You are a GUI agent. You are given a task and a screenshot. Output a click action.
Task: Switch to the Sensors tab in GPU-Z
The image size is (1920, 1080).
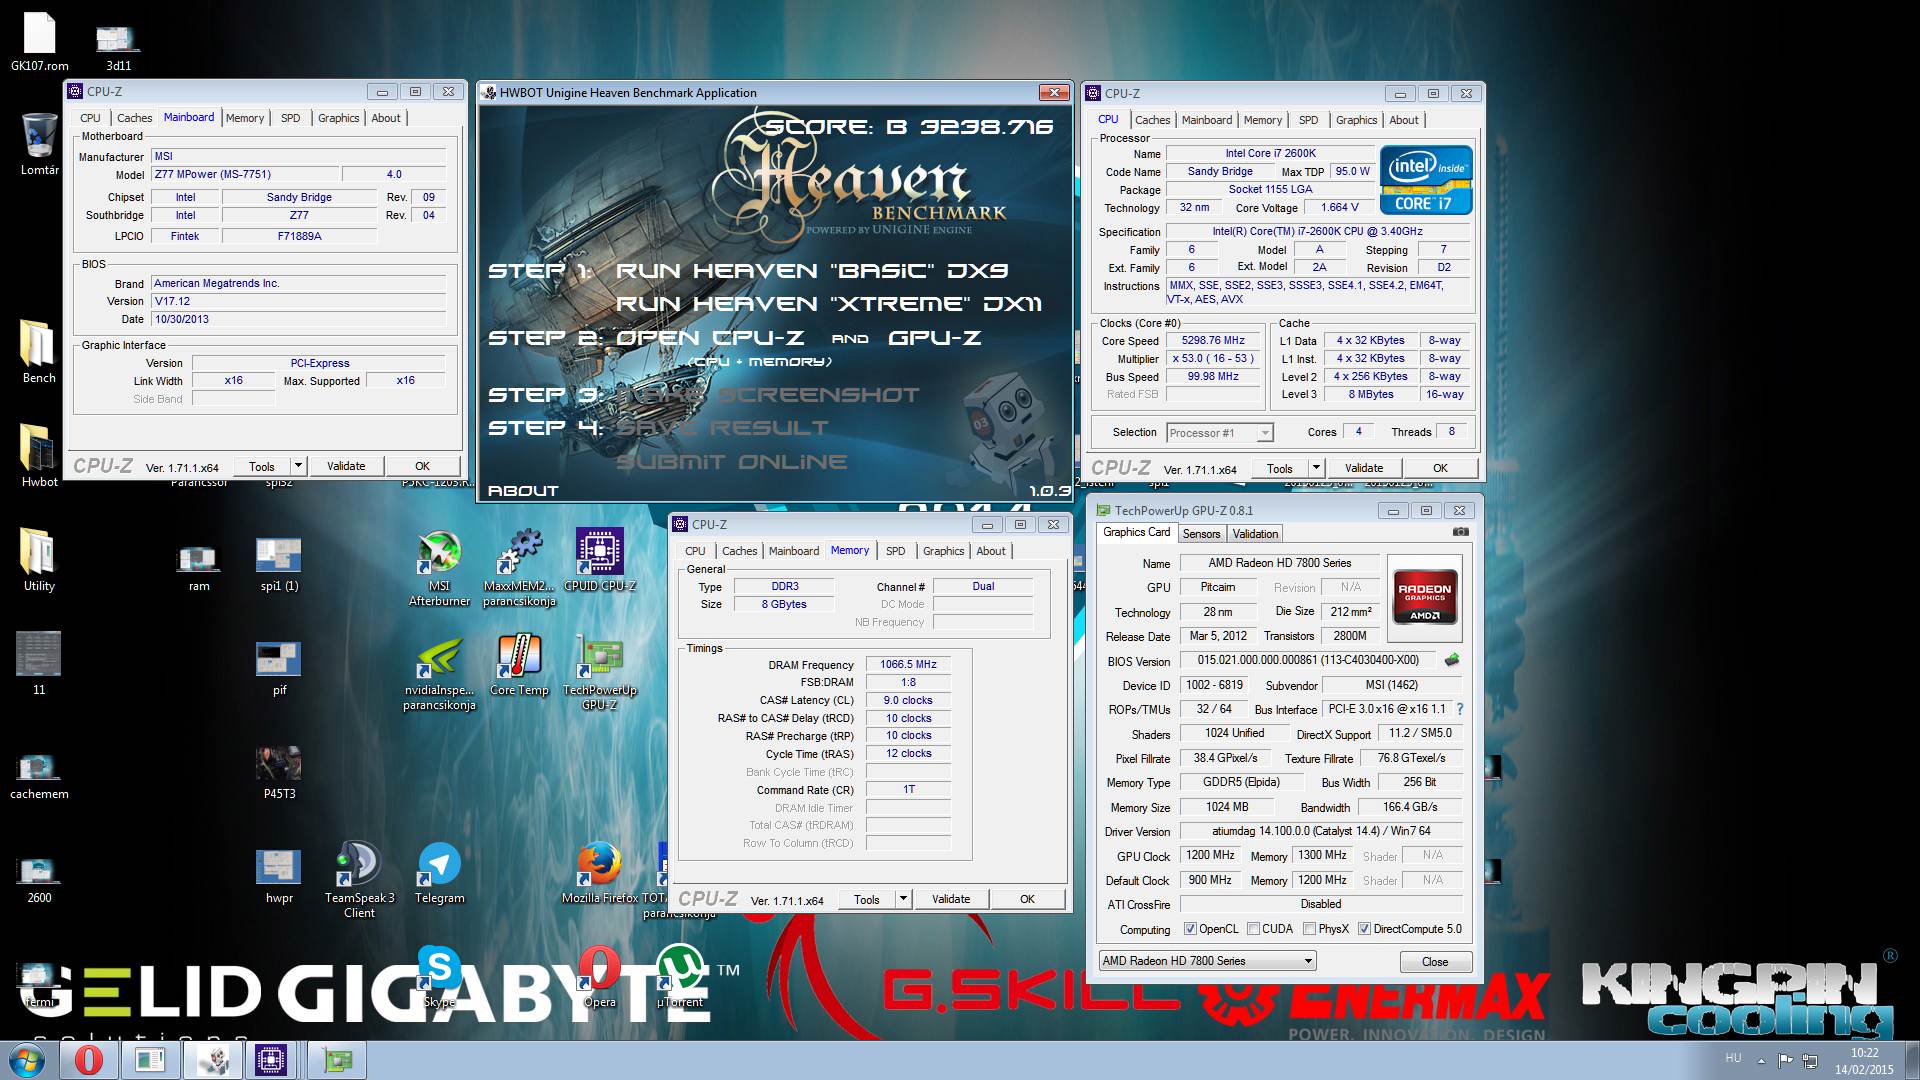(1201, 534)
